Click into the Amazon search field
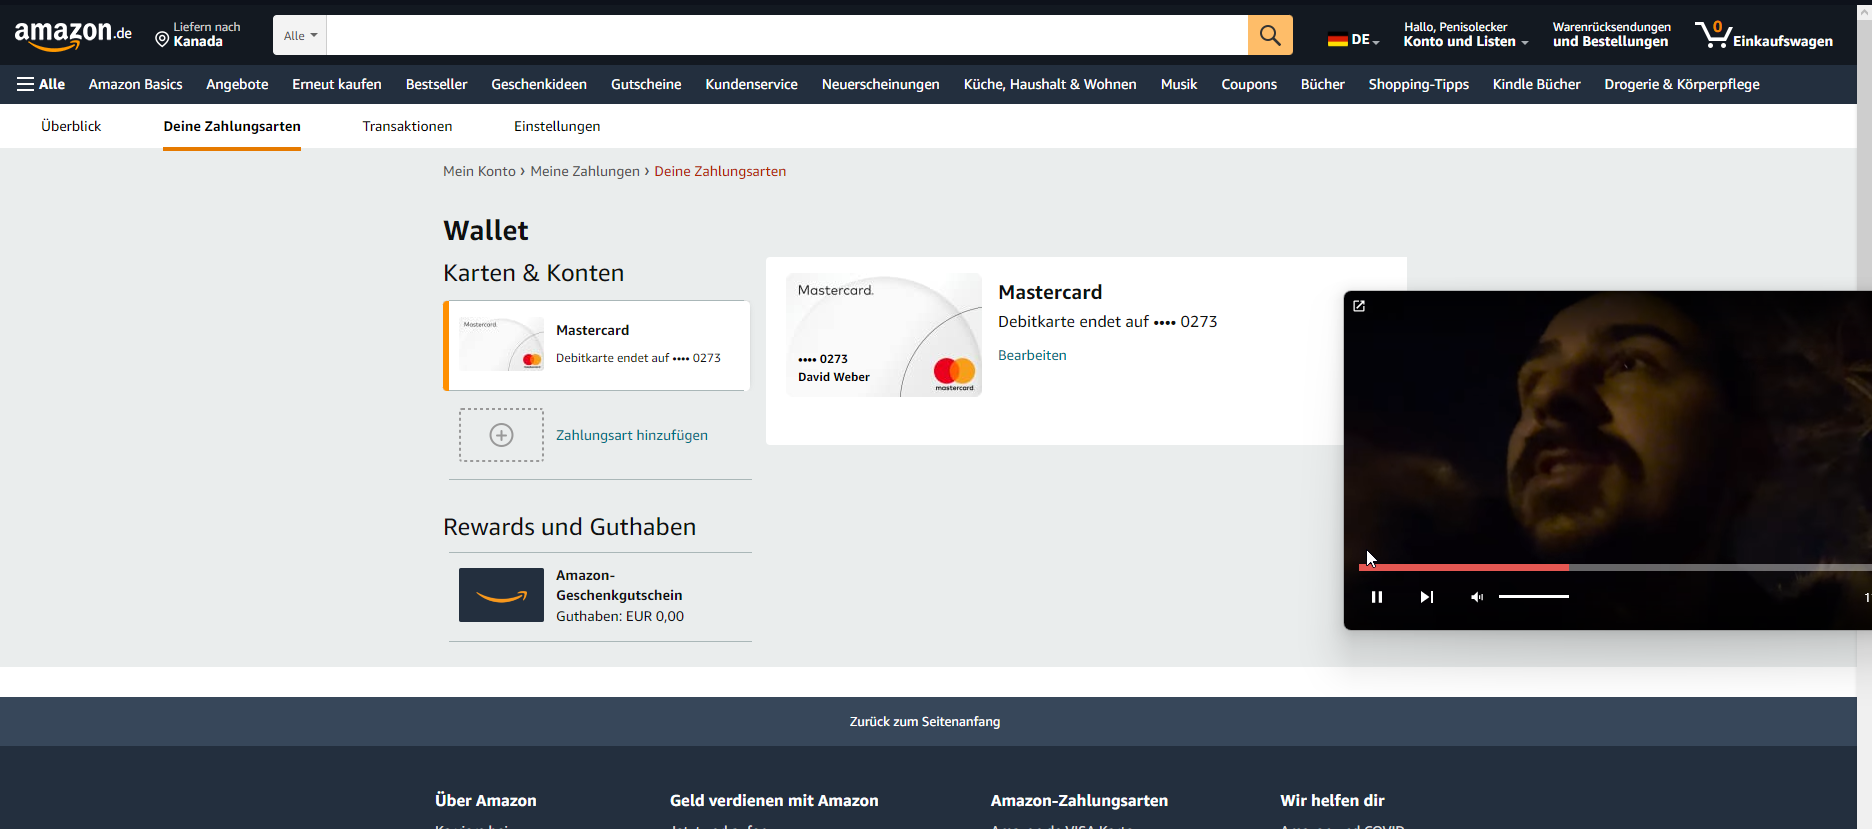Image resolution: width=1872 pixels, height=829 pixels. [x=786, y=35]
